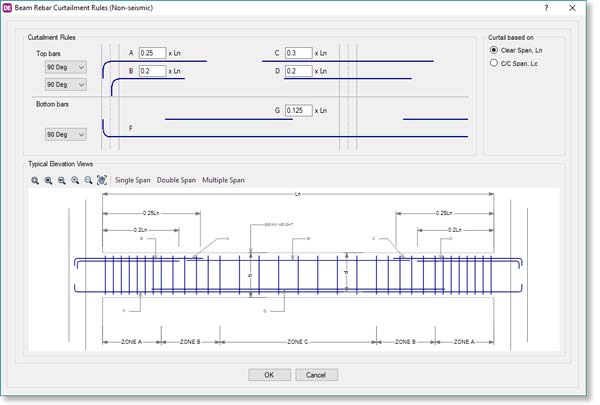Screen dimensions: 600x405
Task: Select the Clear Span, Ln radio option
Action: click(494, 49)
